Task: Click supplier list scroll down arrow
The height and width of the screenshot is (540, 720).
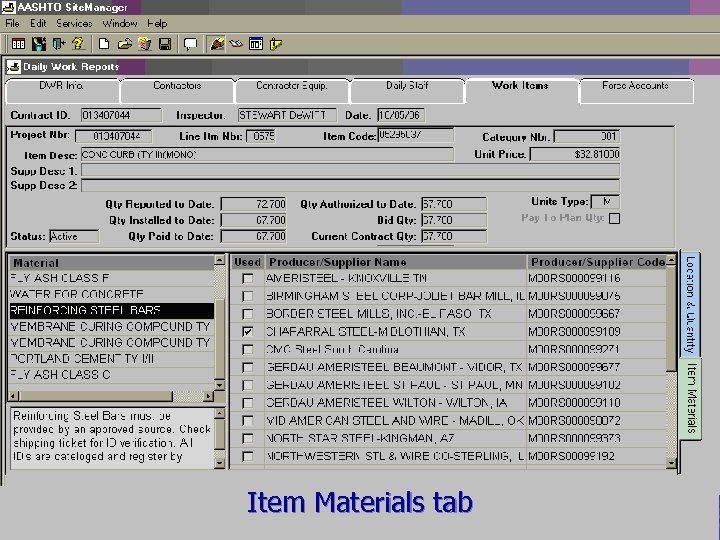Action: pyautogui.click(x=671, y=463)
